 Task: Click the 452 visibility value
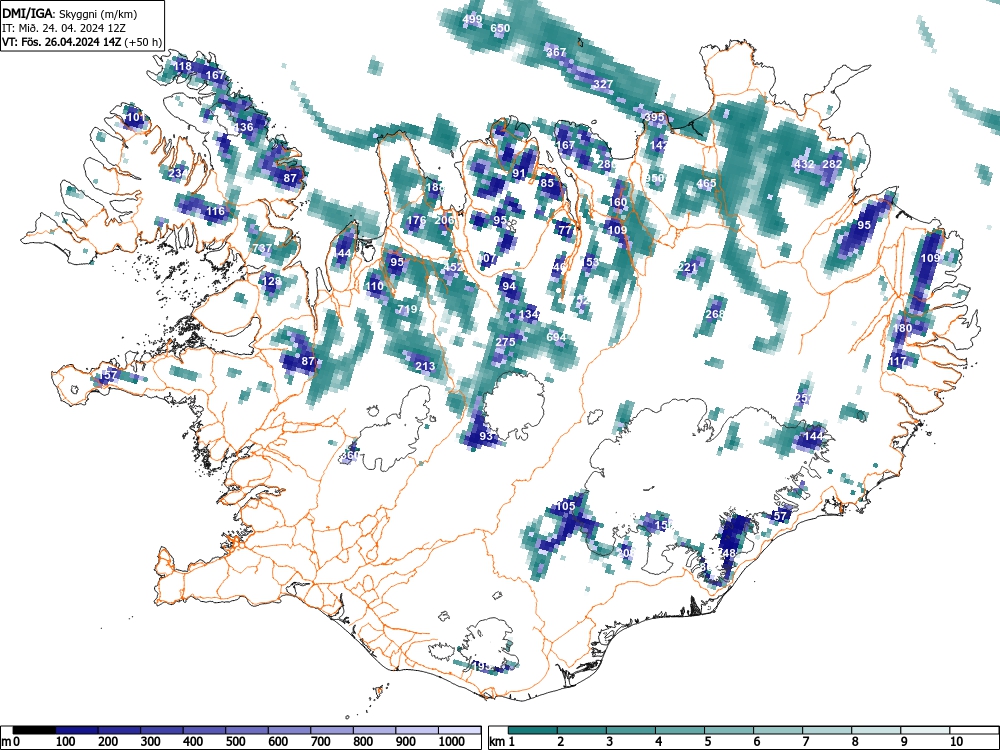453,267
